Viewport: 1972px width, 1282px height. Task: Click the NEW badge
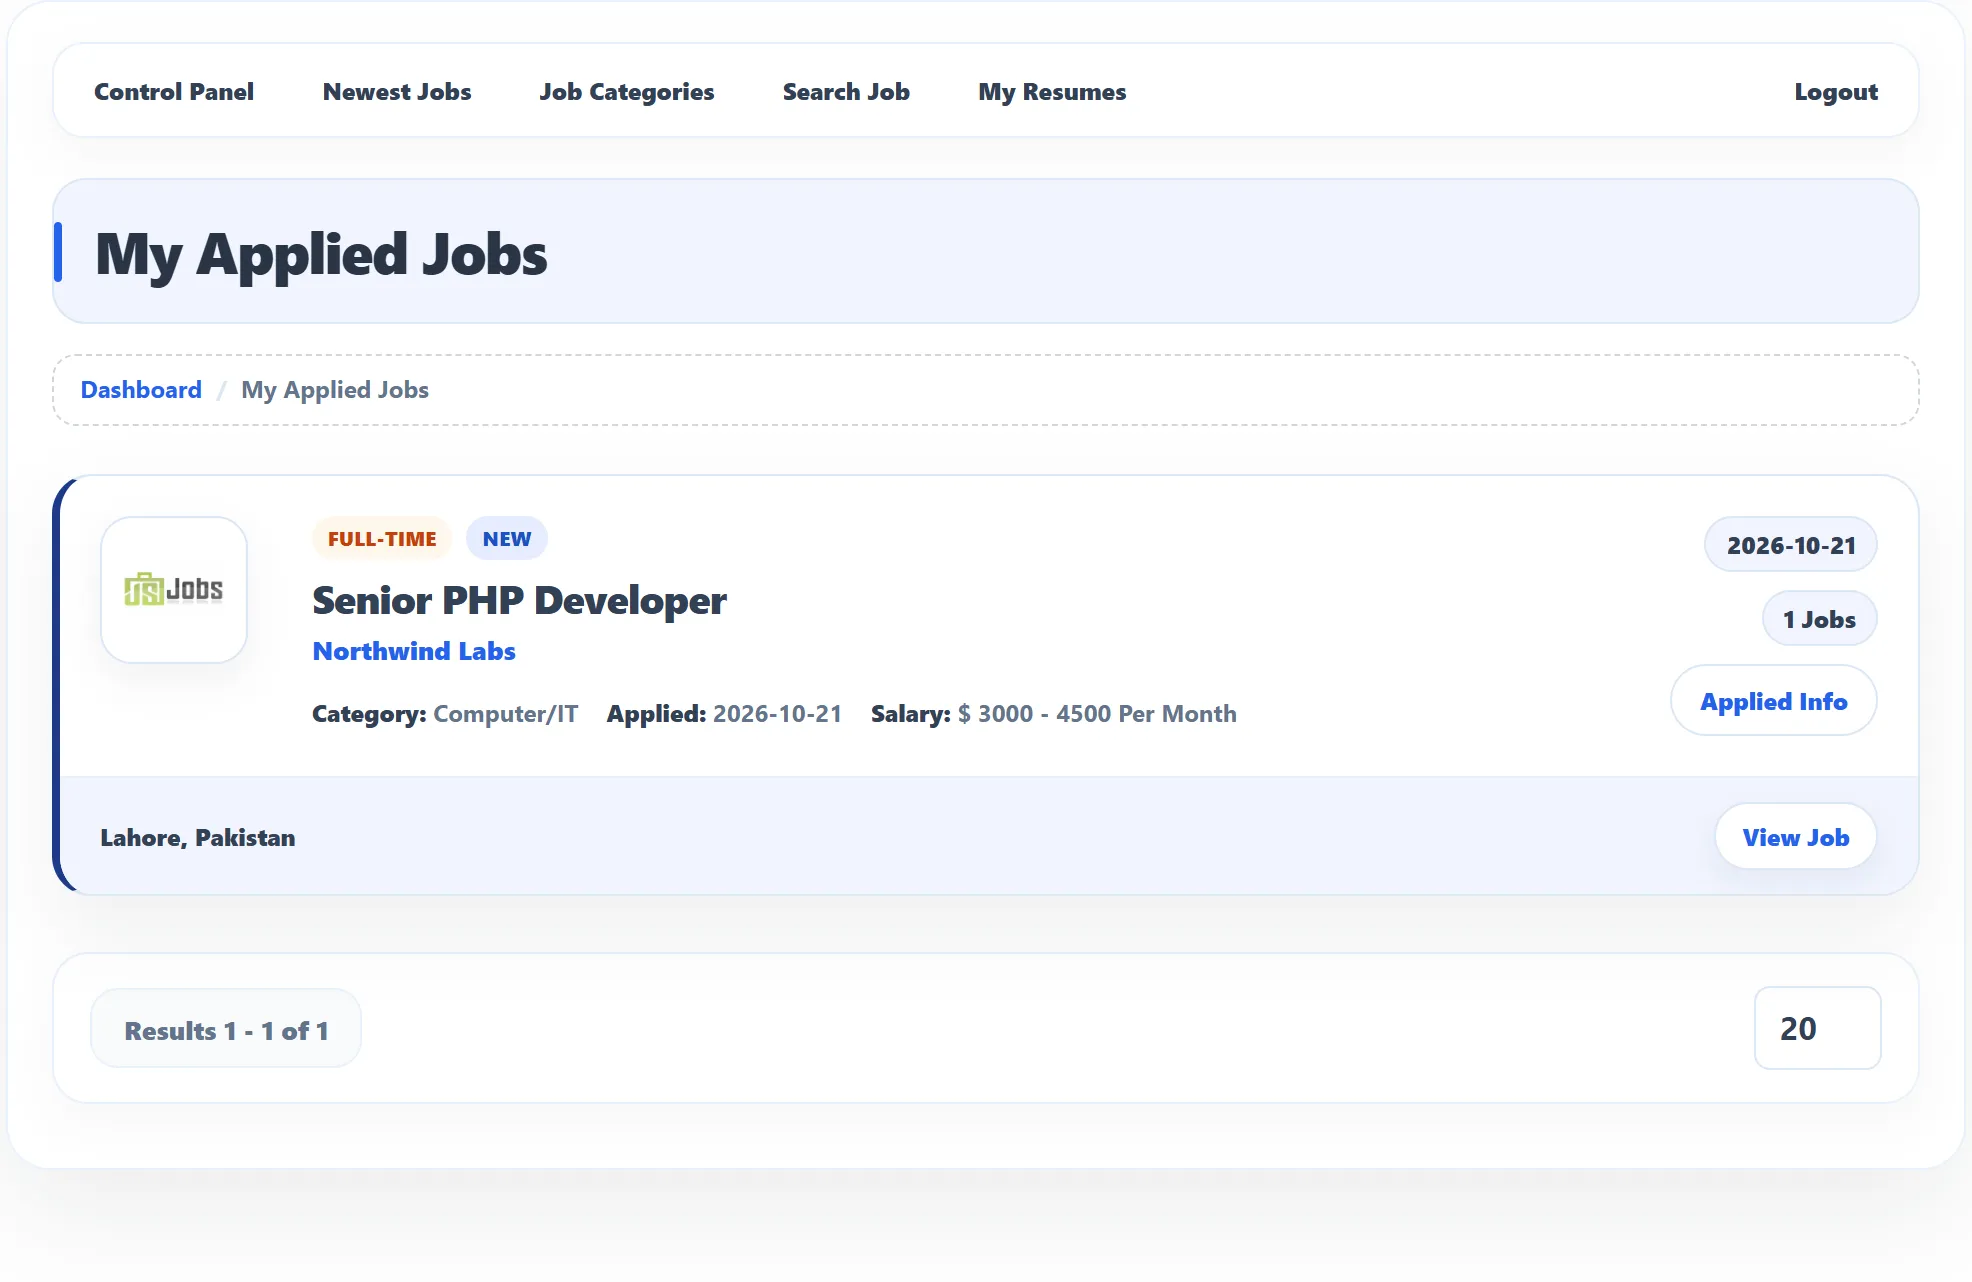click(x=507, y=538)
